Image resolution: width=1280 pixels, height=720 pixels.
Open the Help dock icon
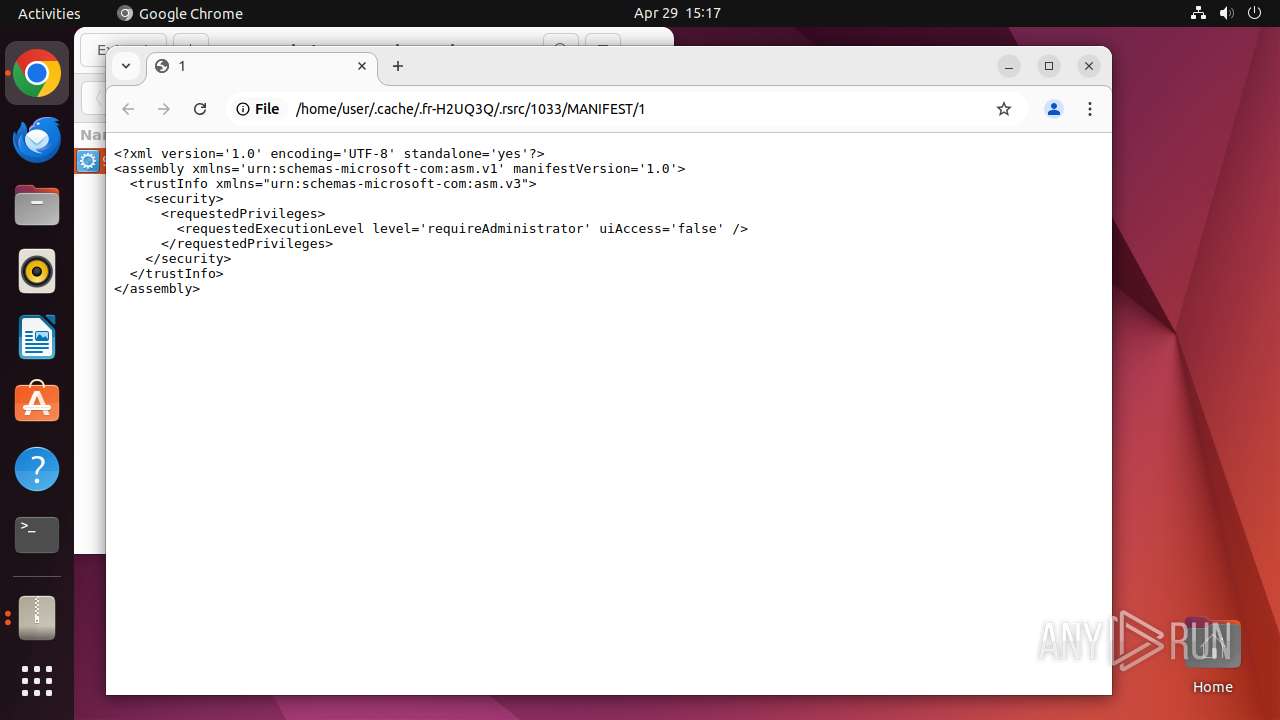click(37, 469)
